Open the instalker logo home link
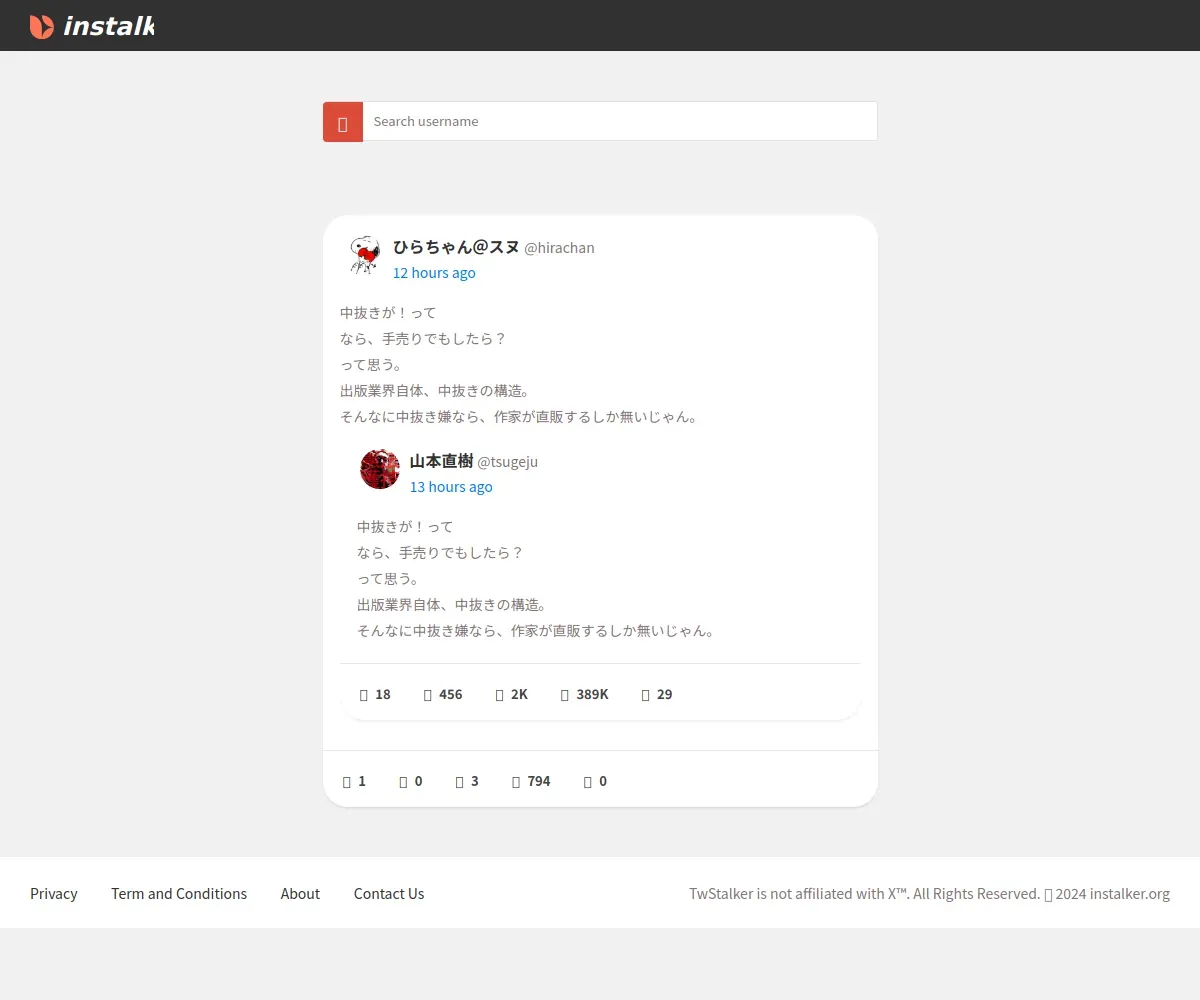The height and width of the screenshot is (1000, 1200). (x=92, y=26)
